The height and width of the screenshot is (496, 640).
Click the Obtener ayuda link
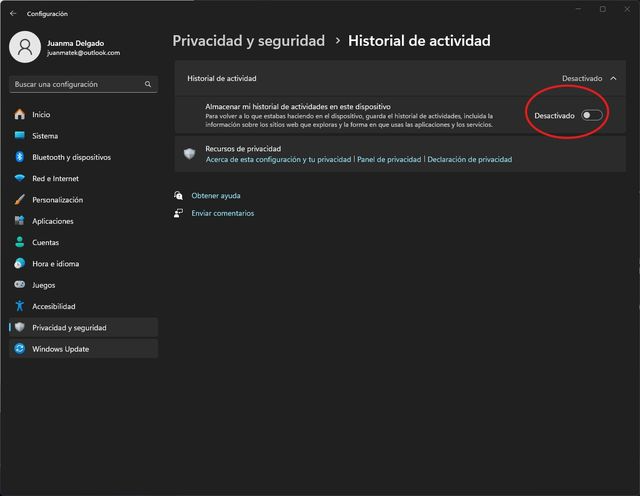tap(215, 196)
